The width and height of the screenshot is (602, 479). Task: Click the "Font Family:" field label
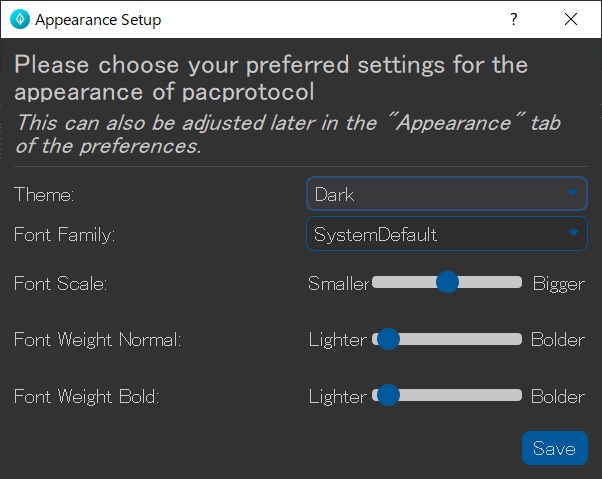(65, 235)
